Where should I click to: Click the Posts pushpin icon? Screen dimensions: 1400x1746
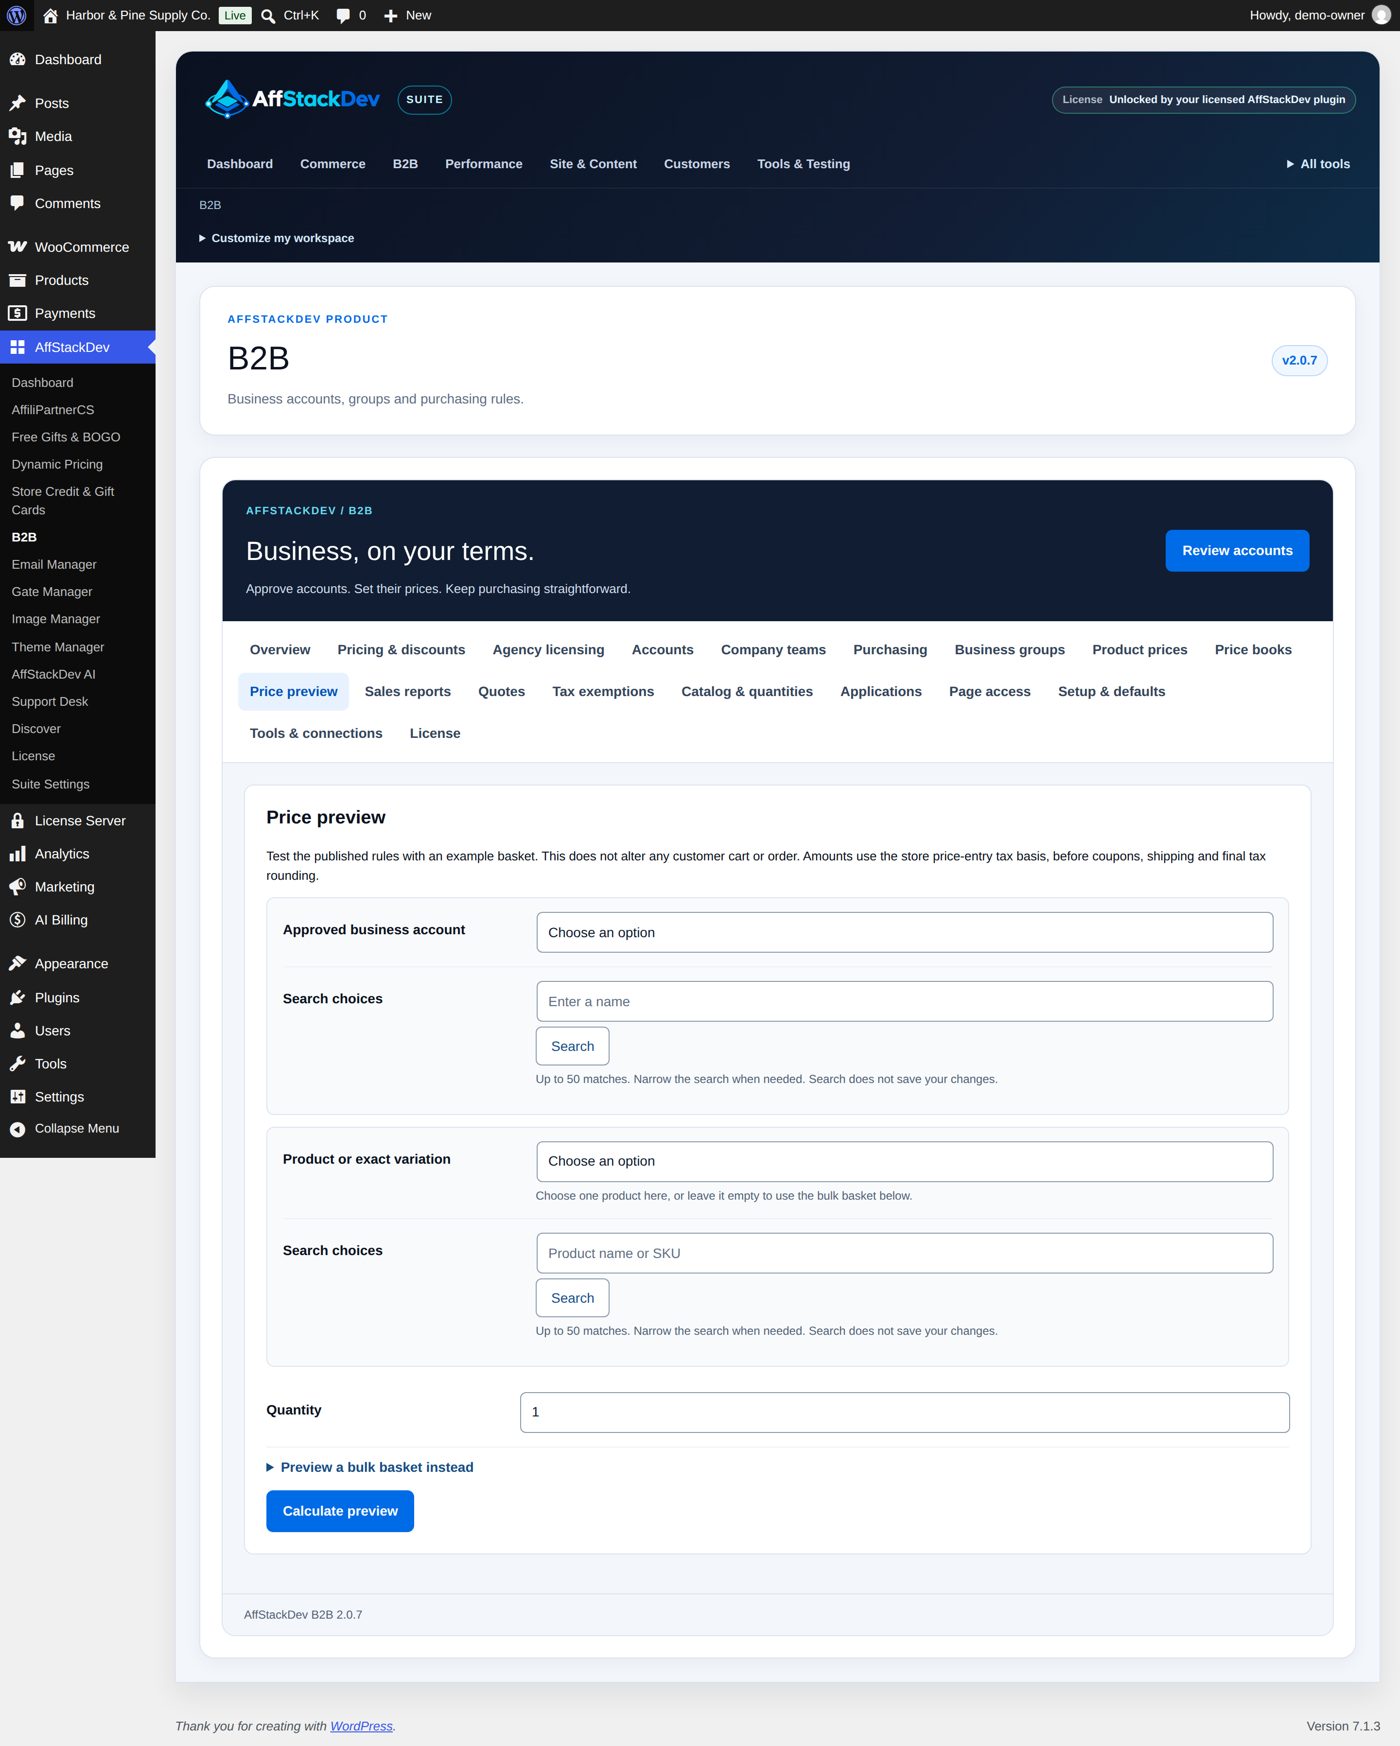pos(17,103)
